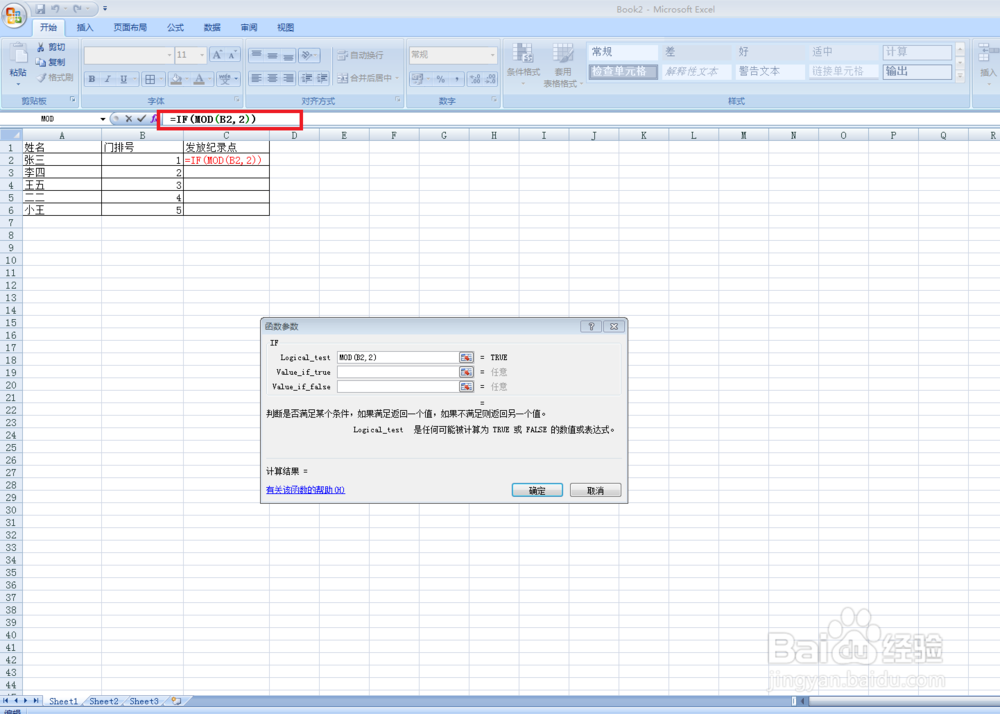Screen dimensions: 1000x714
Task: Confirm formula entry with checkmark icon
Action: point(142,119)
